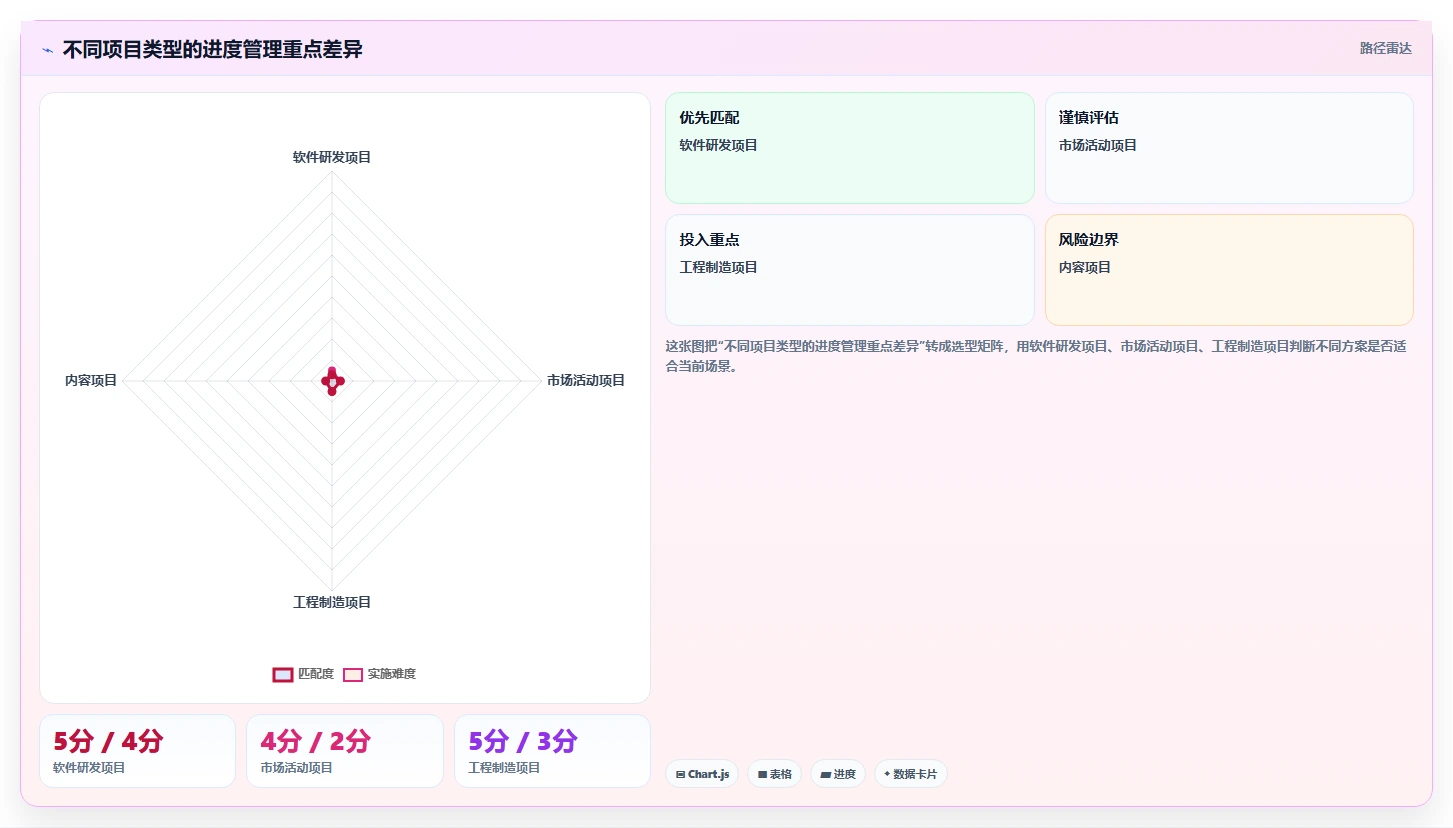The image size is (1453, 828).
Task: Click the lightning icon beside the title
Action: coord(47,50)
